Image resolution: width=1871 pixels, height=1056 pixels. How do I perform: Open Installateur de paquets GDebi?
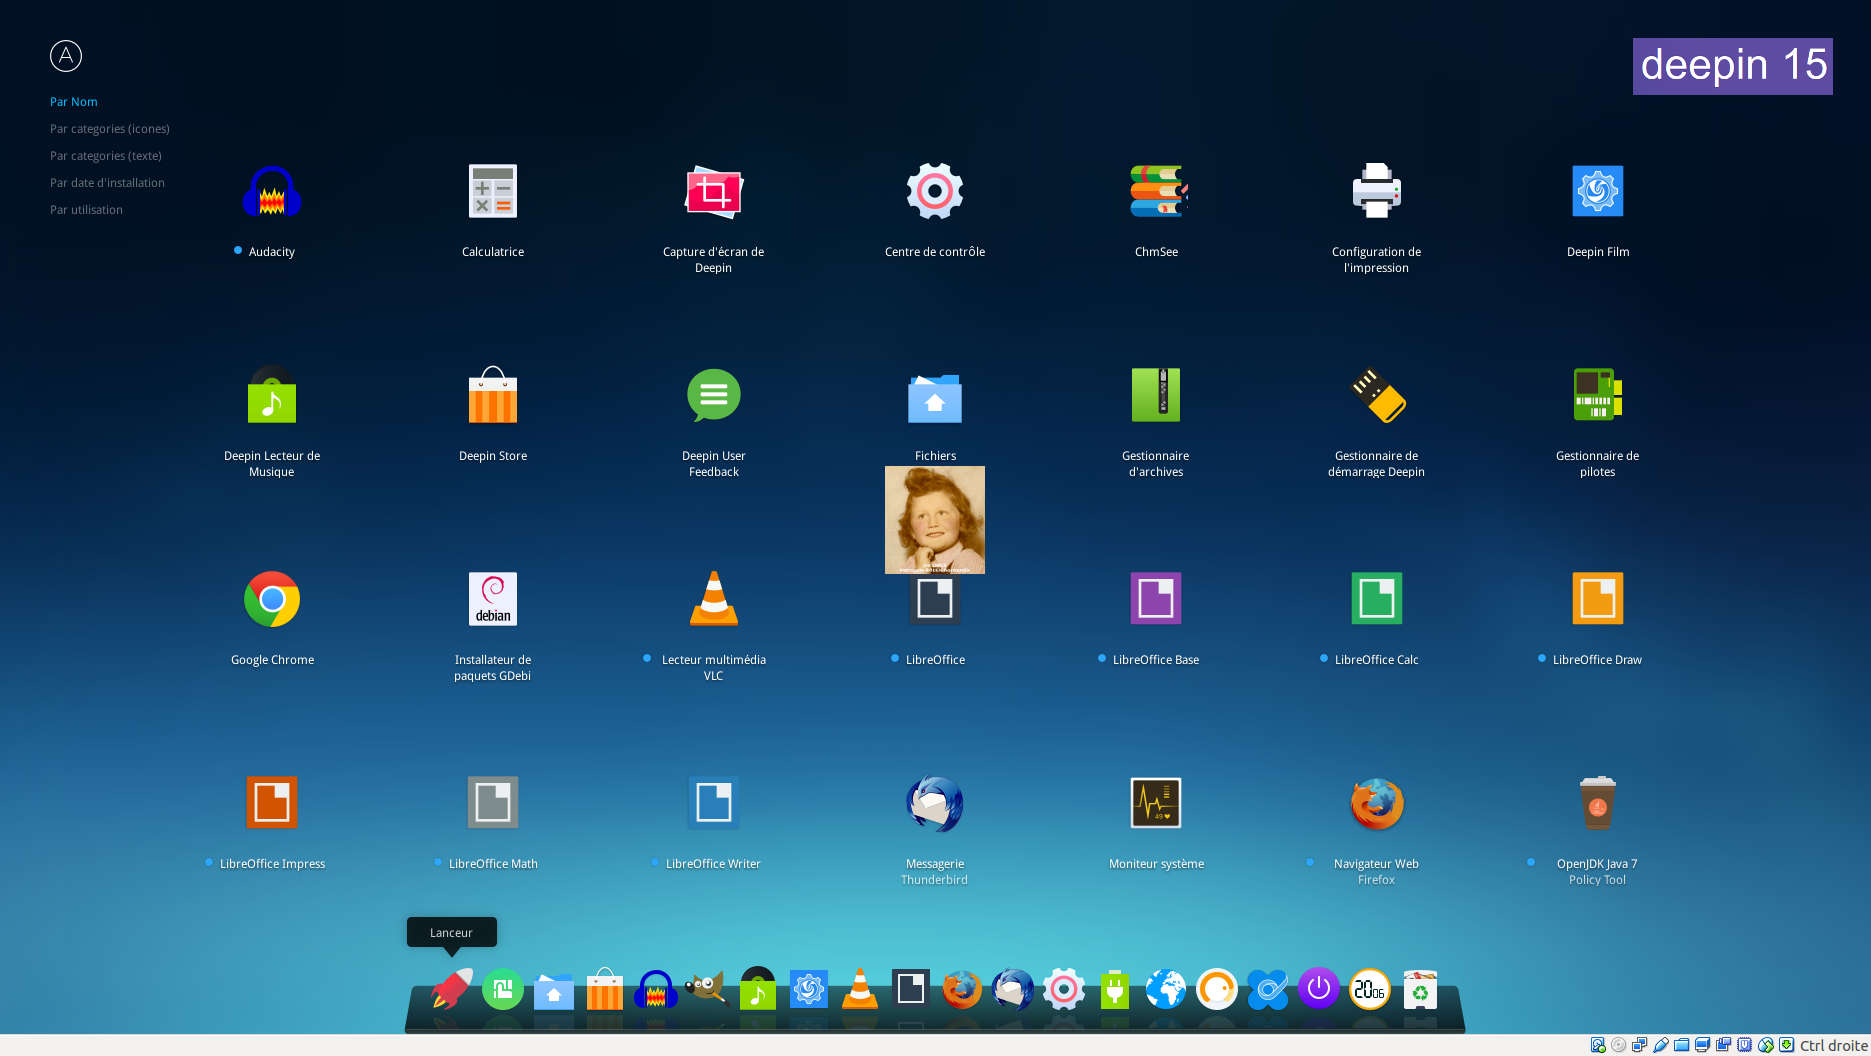click(x=493, y=599)
